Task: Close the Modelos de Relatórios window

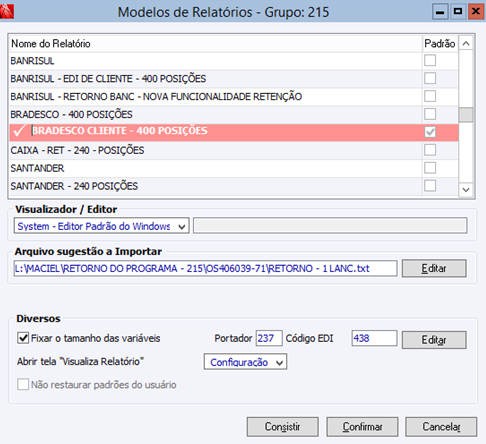Action: click(476, 12)
